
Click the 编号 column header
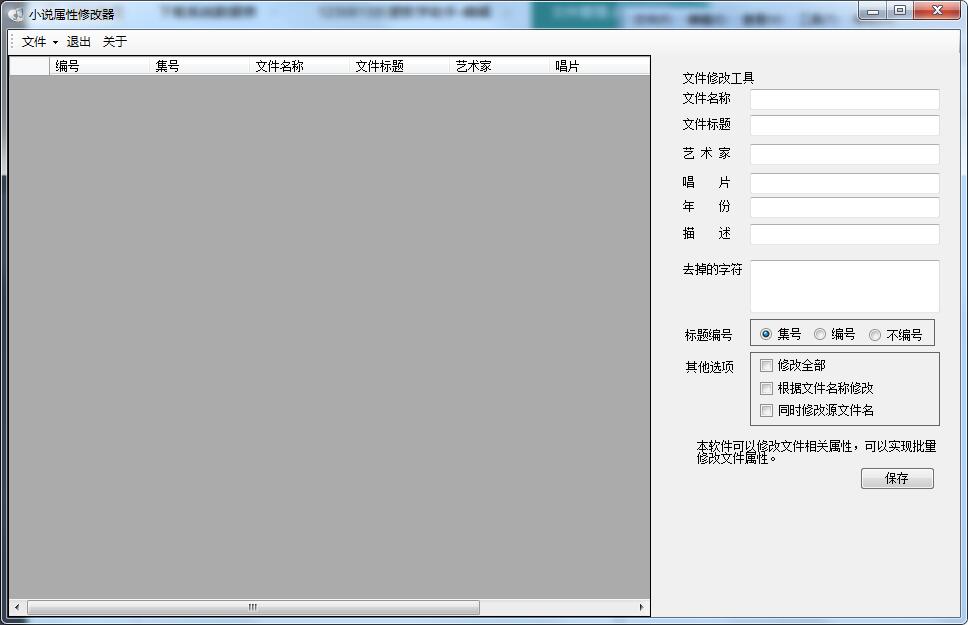(x=99, y=66)
